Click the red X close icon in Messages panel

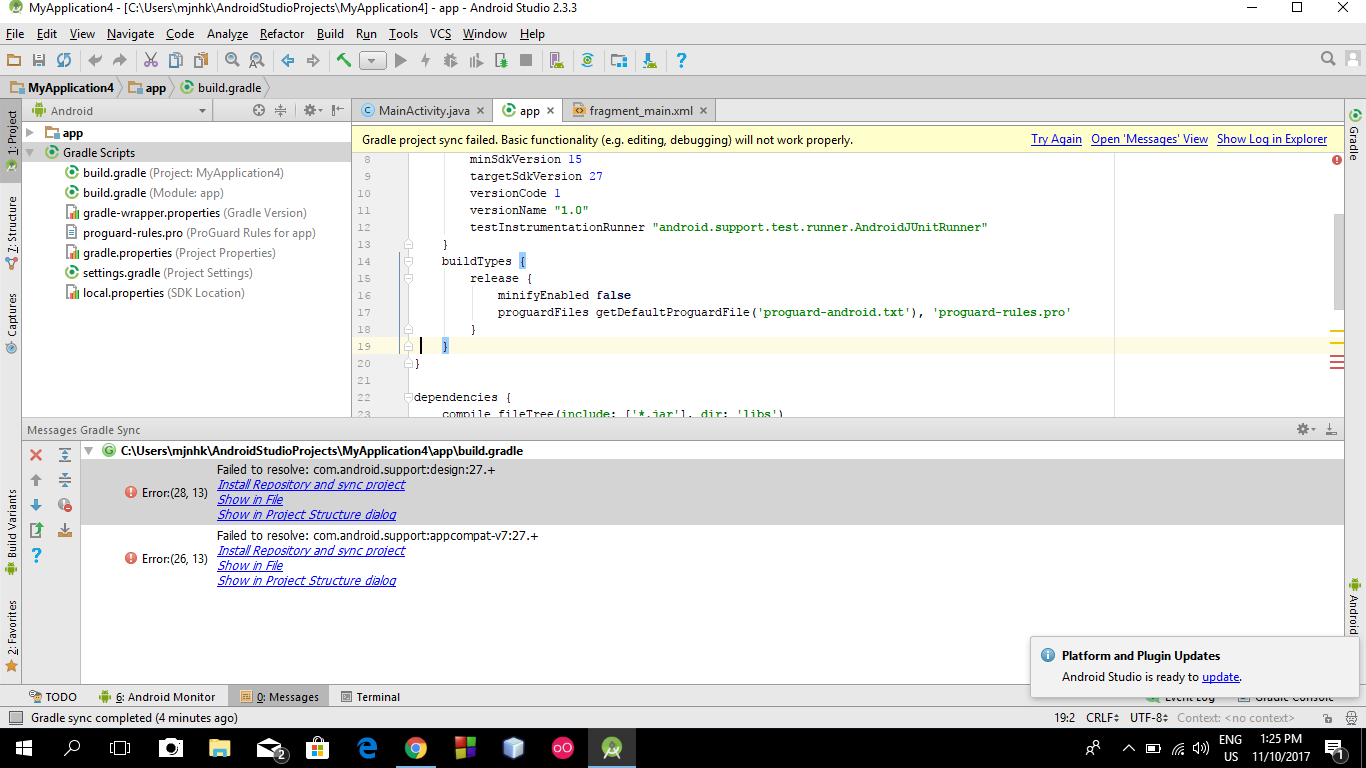[36, 455]
